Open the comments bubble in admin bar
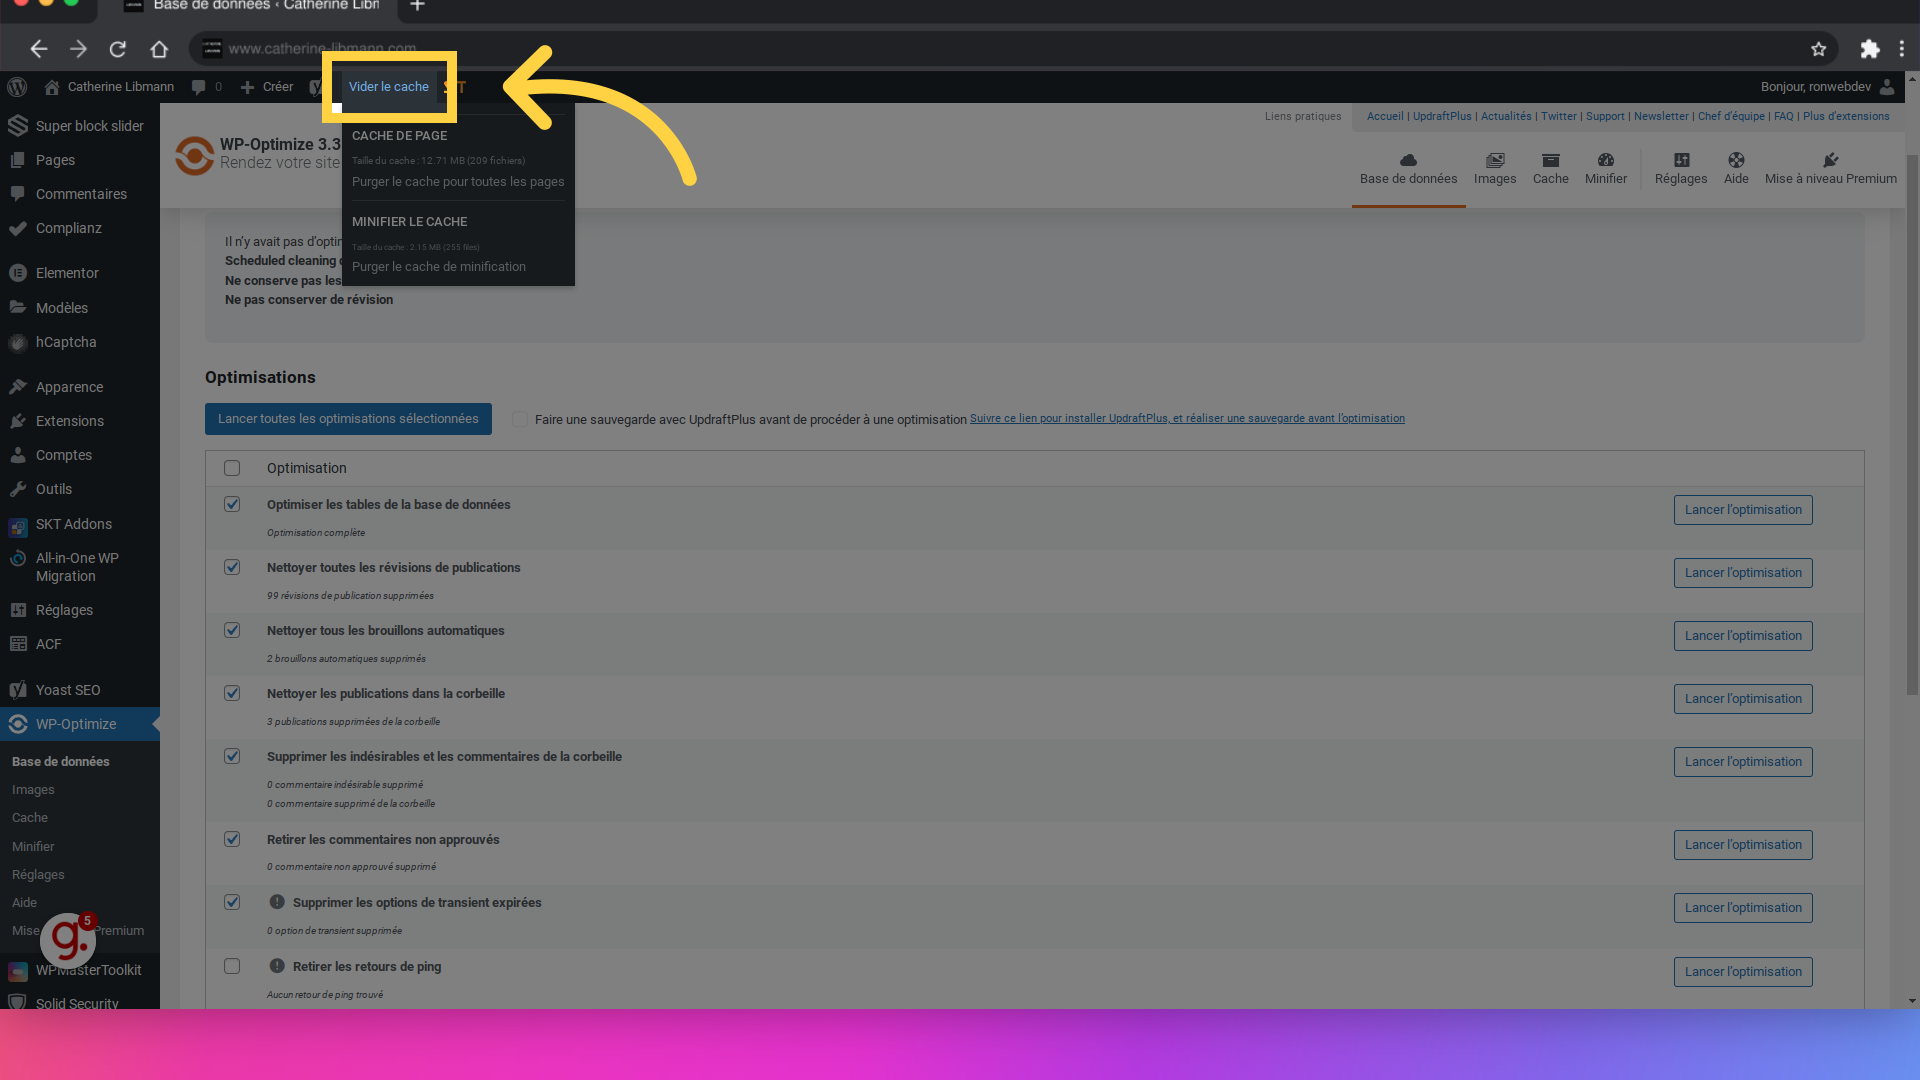This screenshot has height=1080, width=1920. pyautogui.click(x=206, y=87)
